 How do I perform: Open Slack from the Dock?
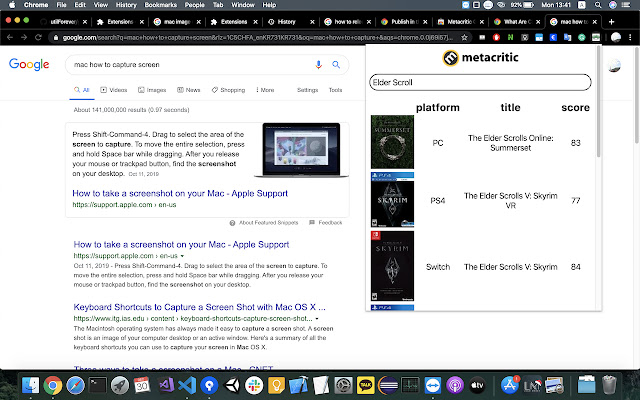[254, 385]
